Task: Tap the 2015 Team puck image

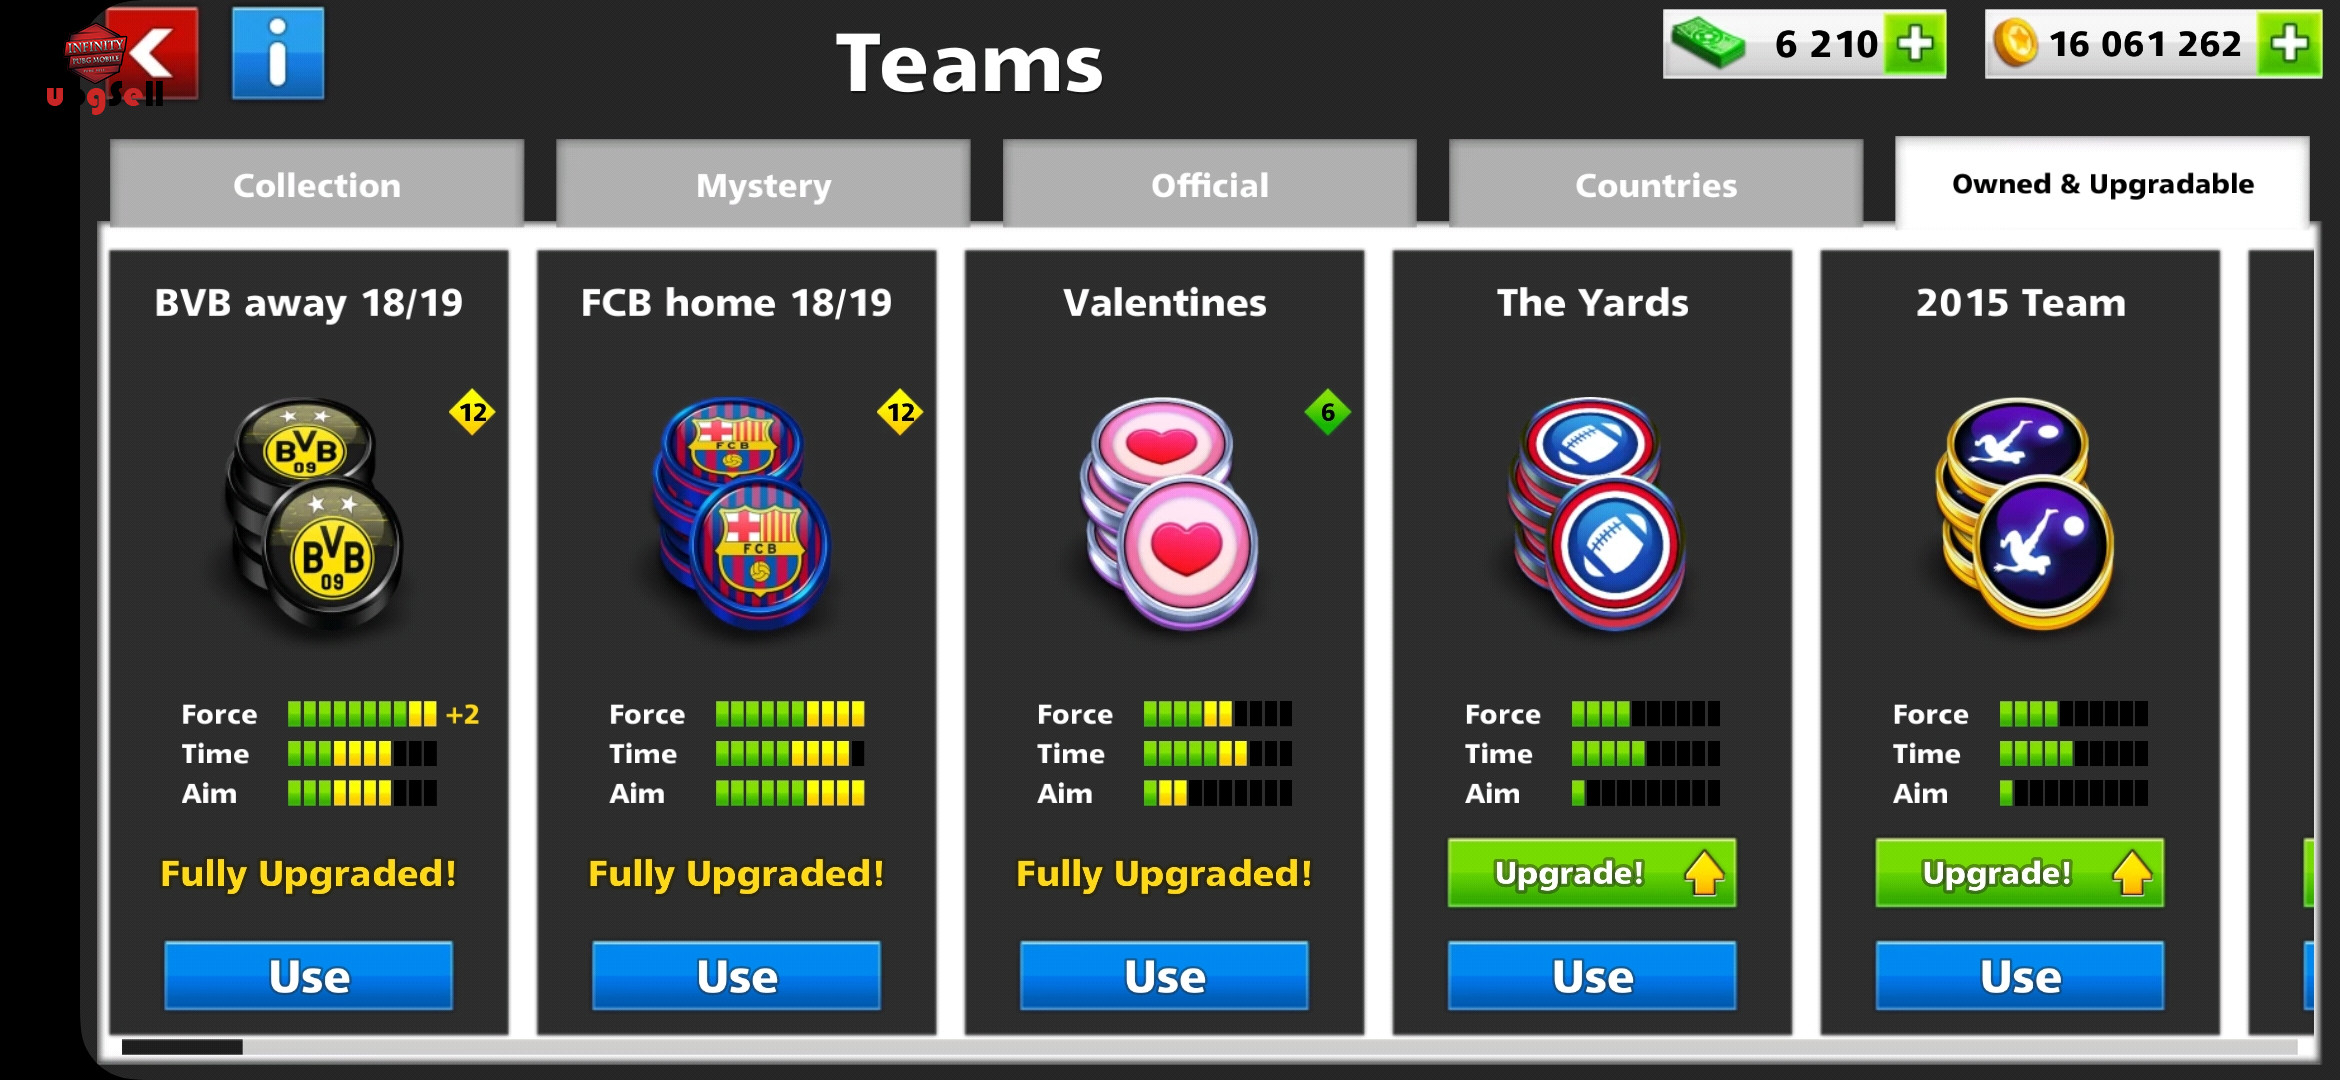Action: [2026, 514]
